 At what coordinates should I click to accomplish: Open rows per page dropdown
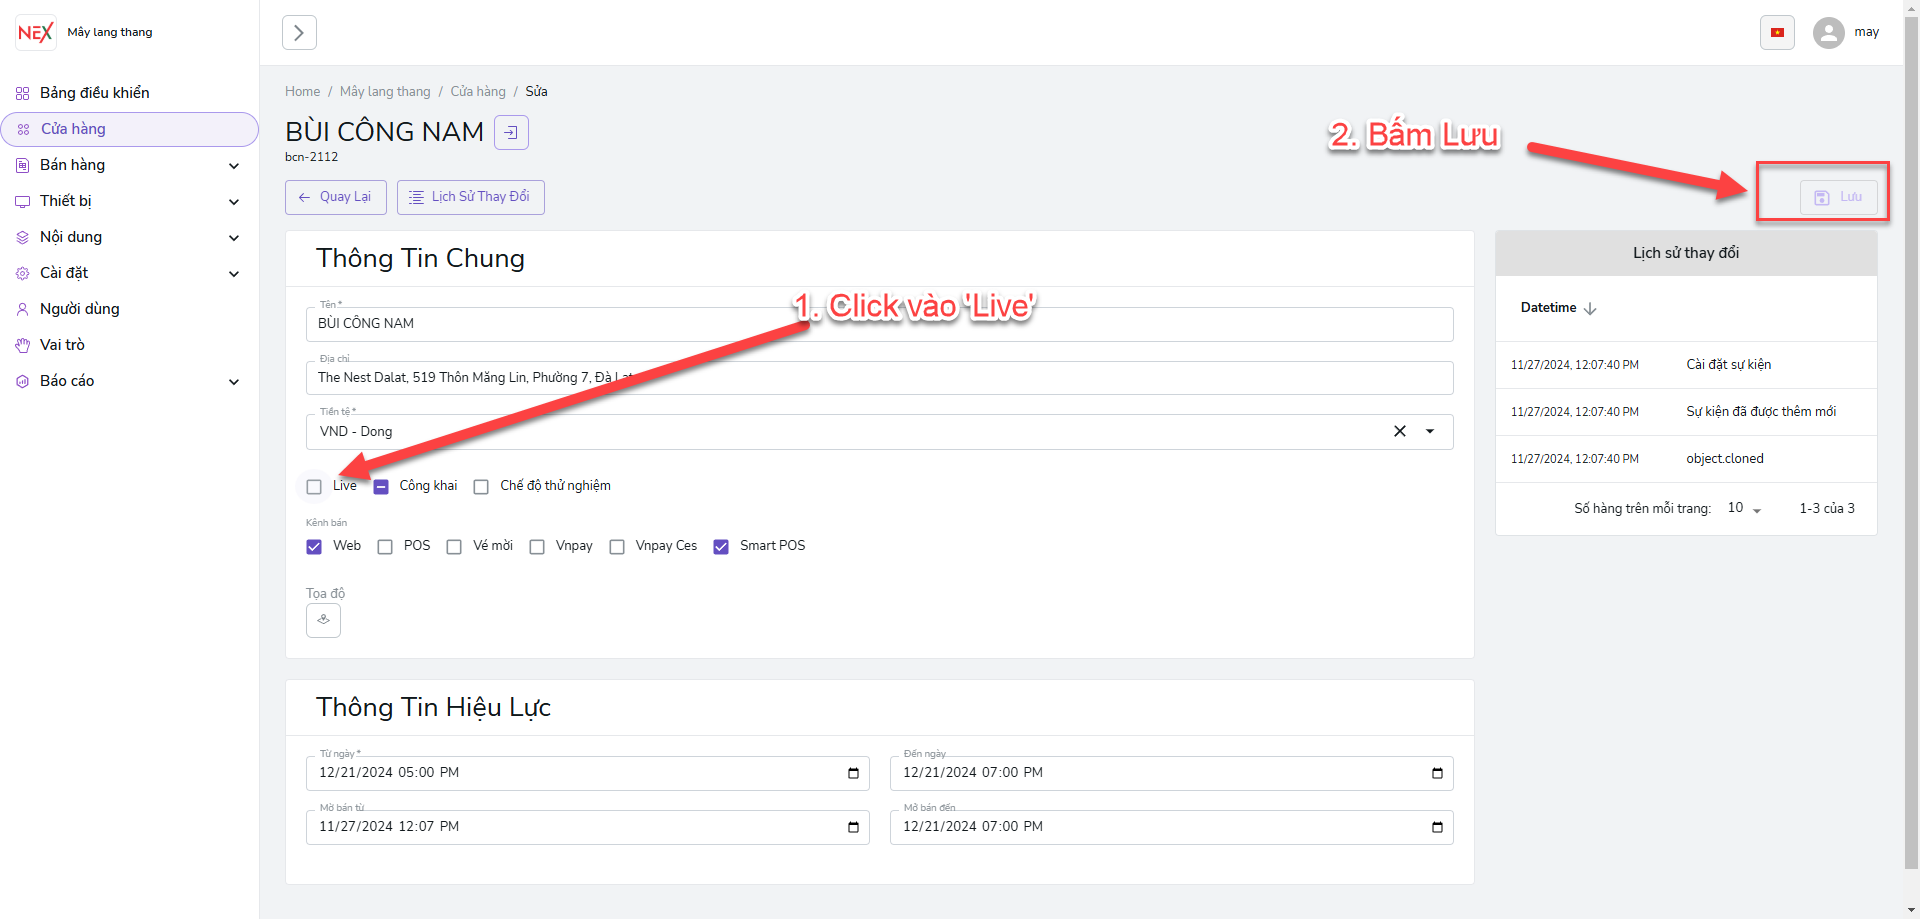(1745, 508)
